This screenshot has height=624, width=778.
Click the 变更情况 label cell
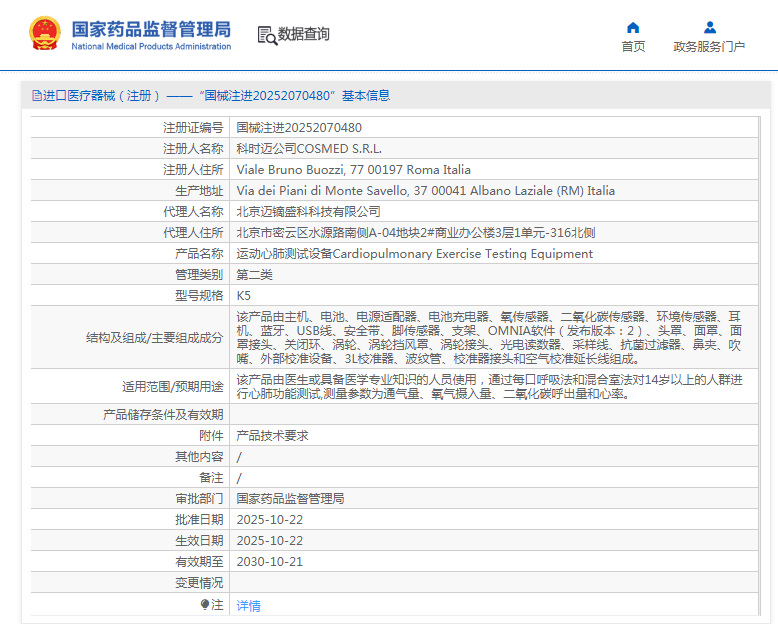click(130, 583)
